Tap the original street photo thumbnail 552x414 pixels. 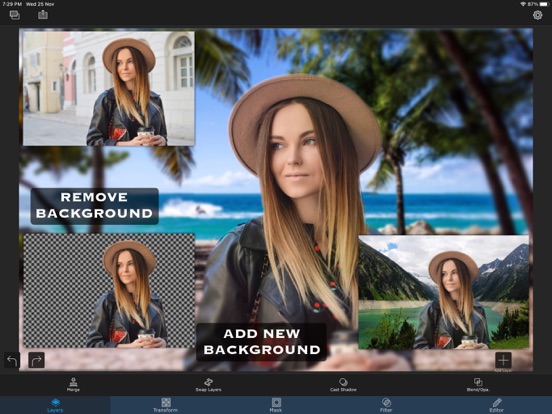coord(109,88)
